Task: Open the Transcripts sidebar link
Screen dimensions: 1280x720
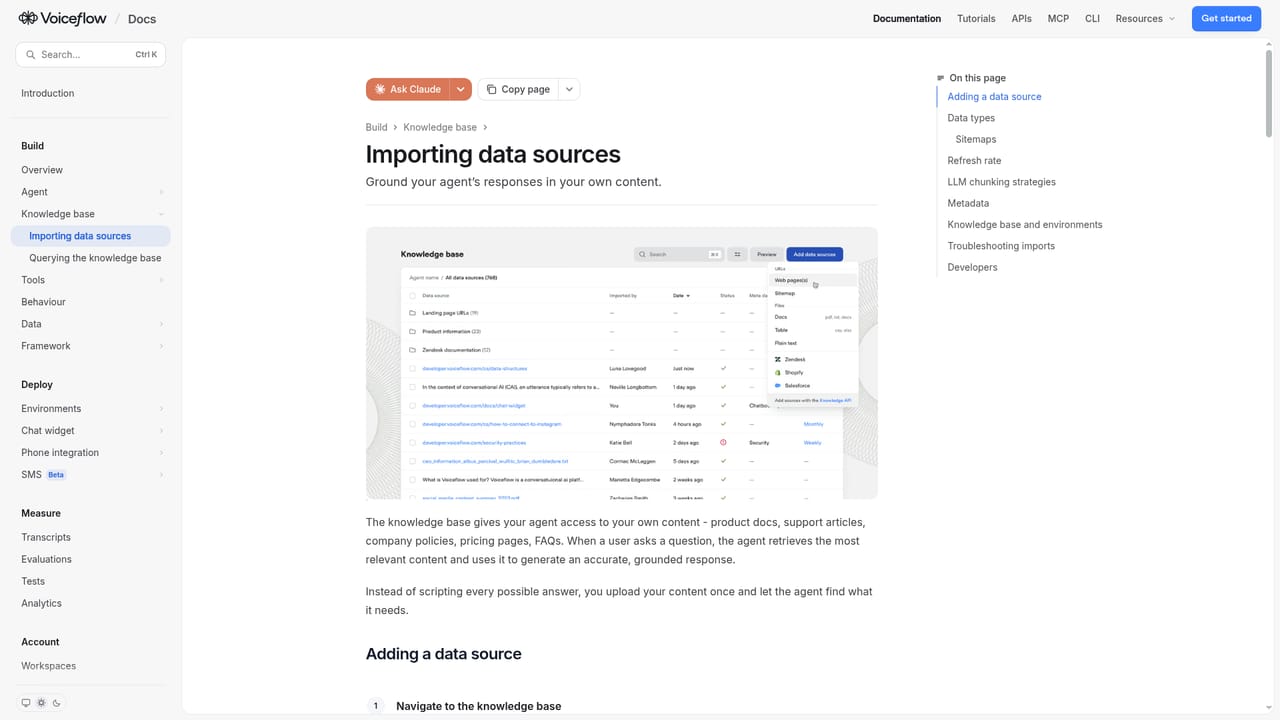Action: (46, 537)
